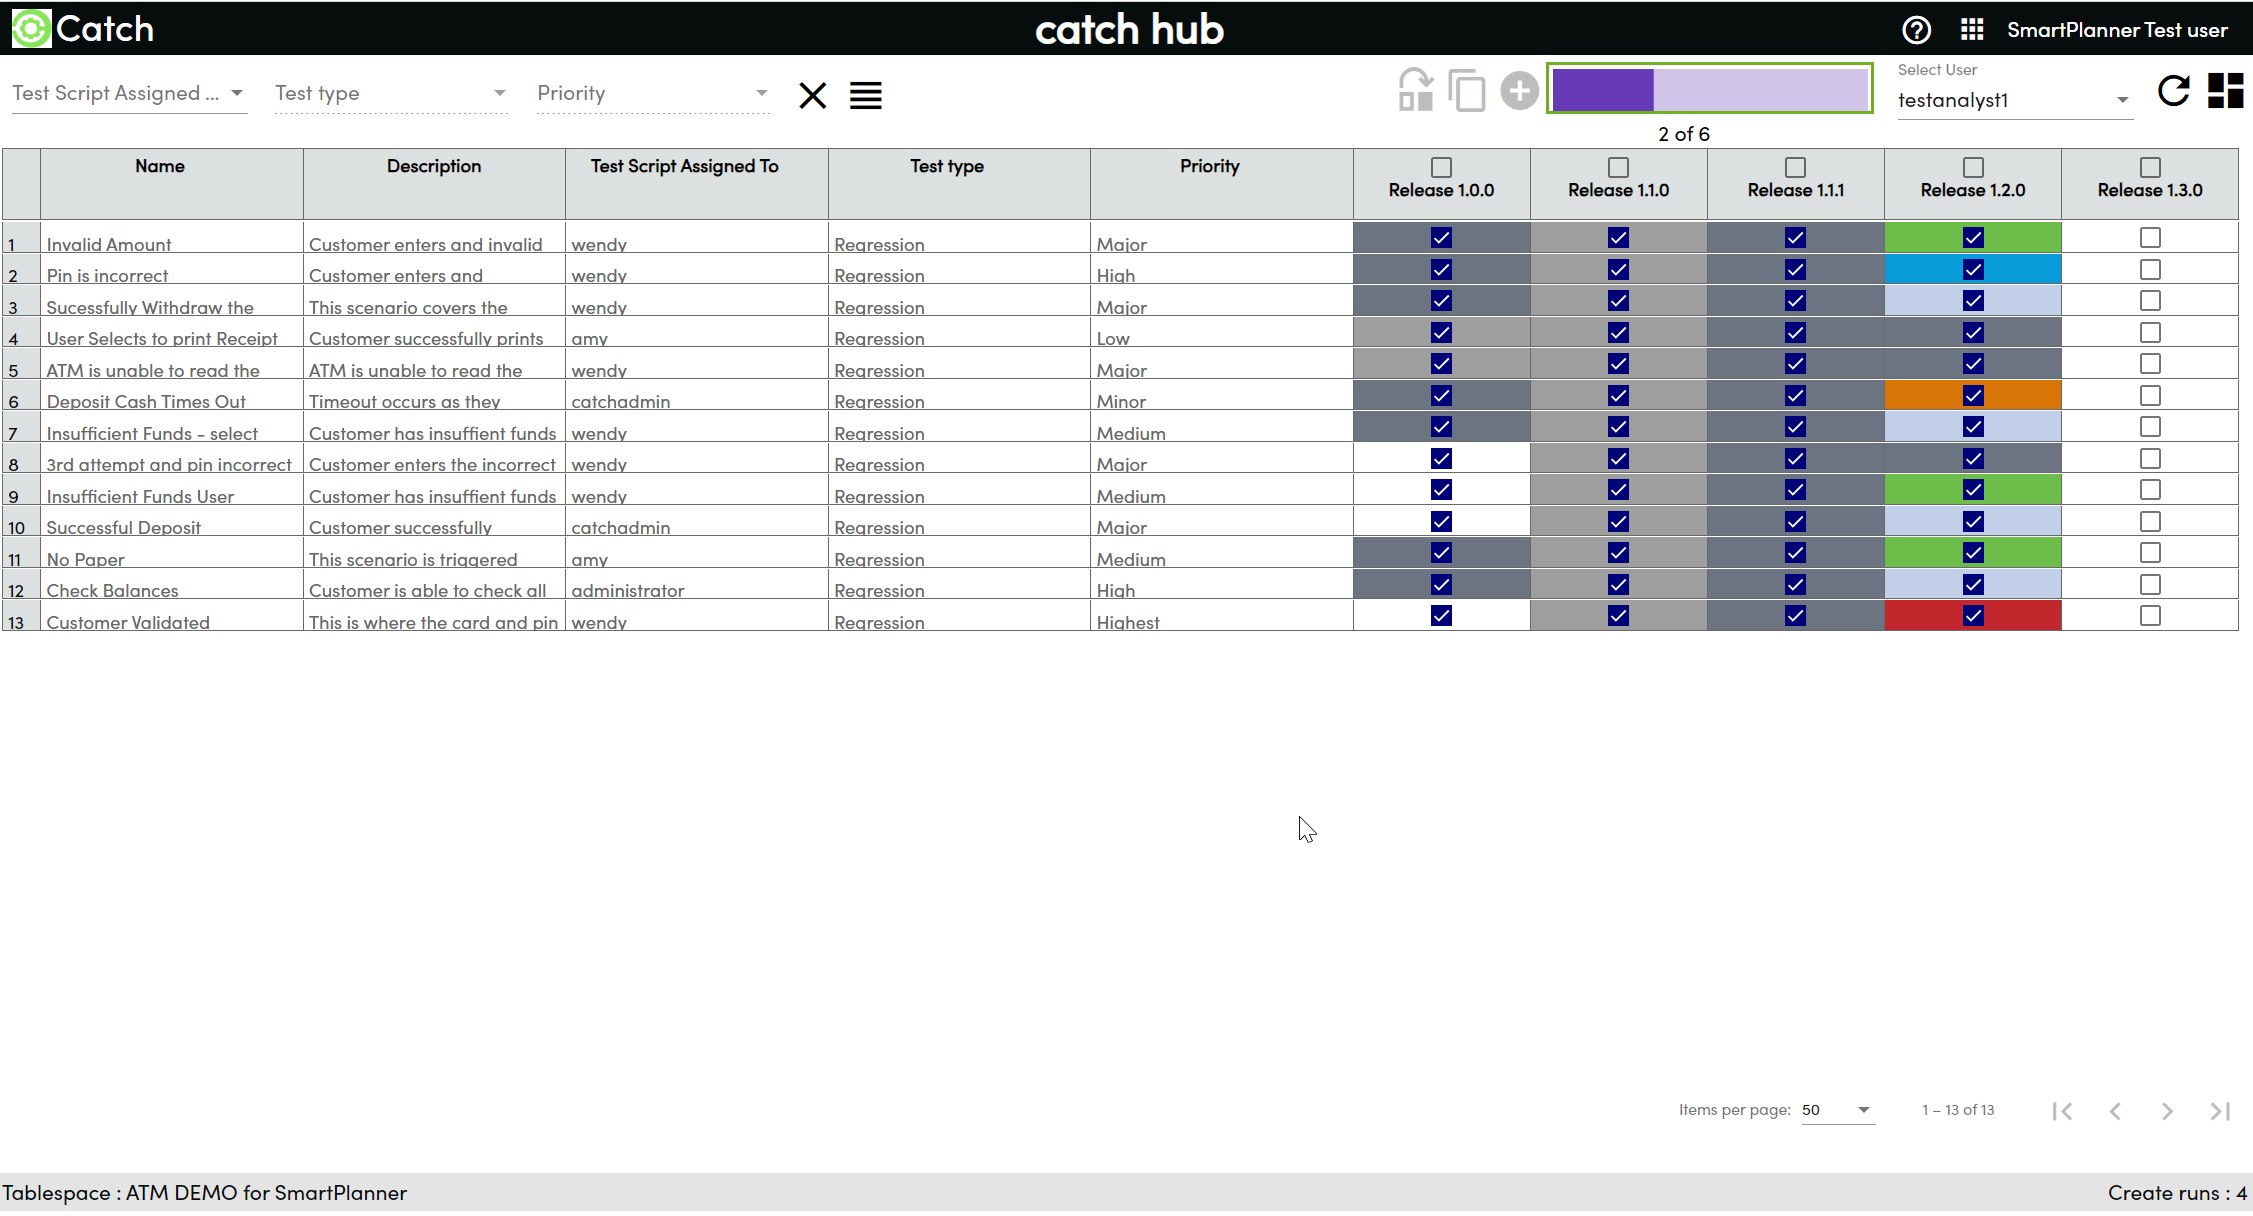Click the copy documents icon
Viewport: 2253px width, 1216px height.
(1466, 91)
